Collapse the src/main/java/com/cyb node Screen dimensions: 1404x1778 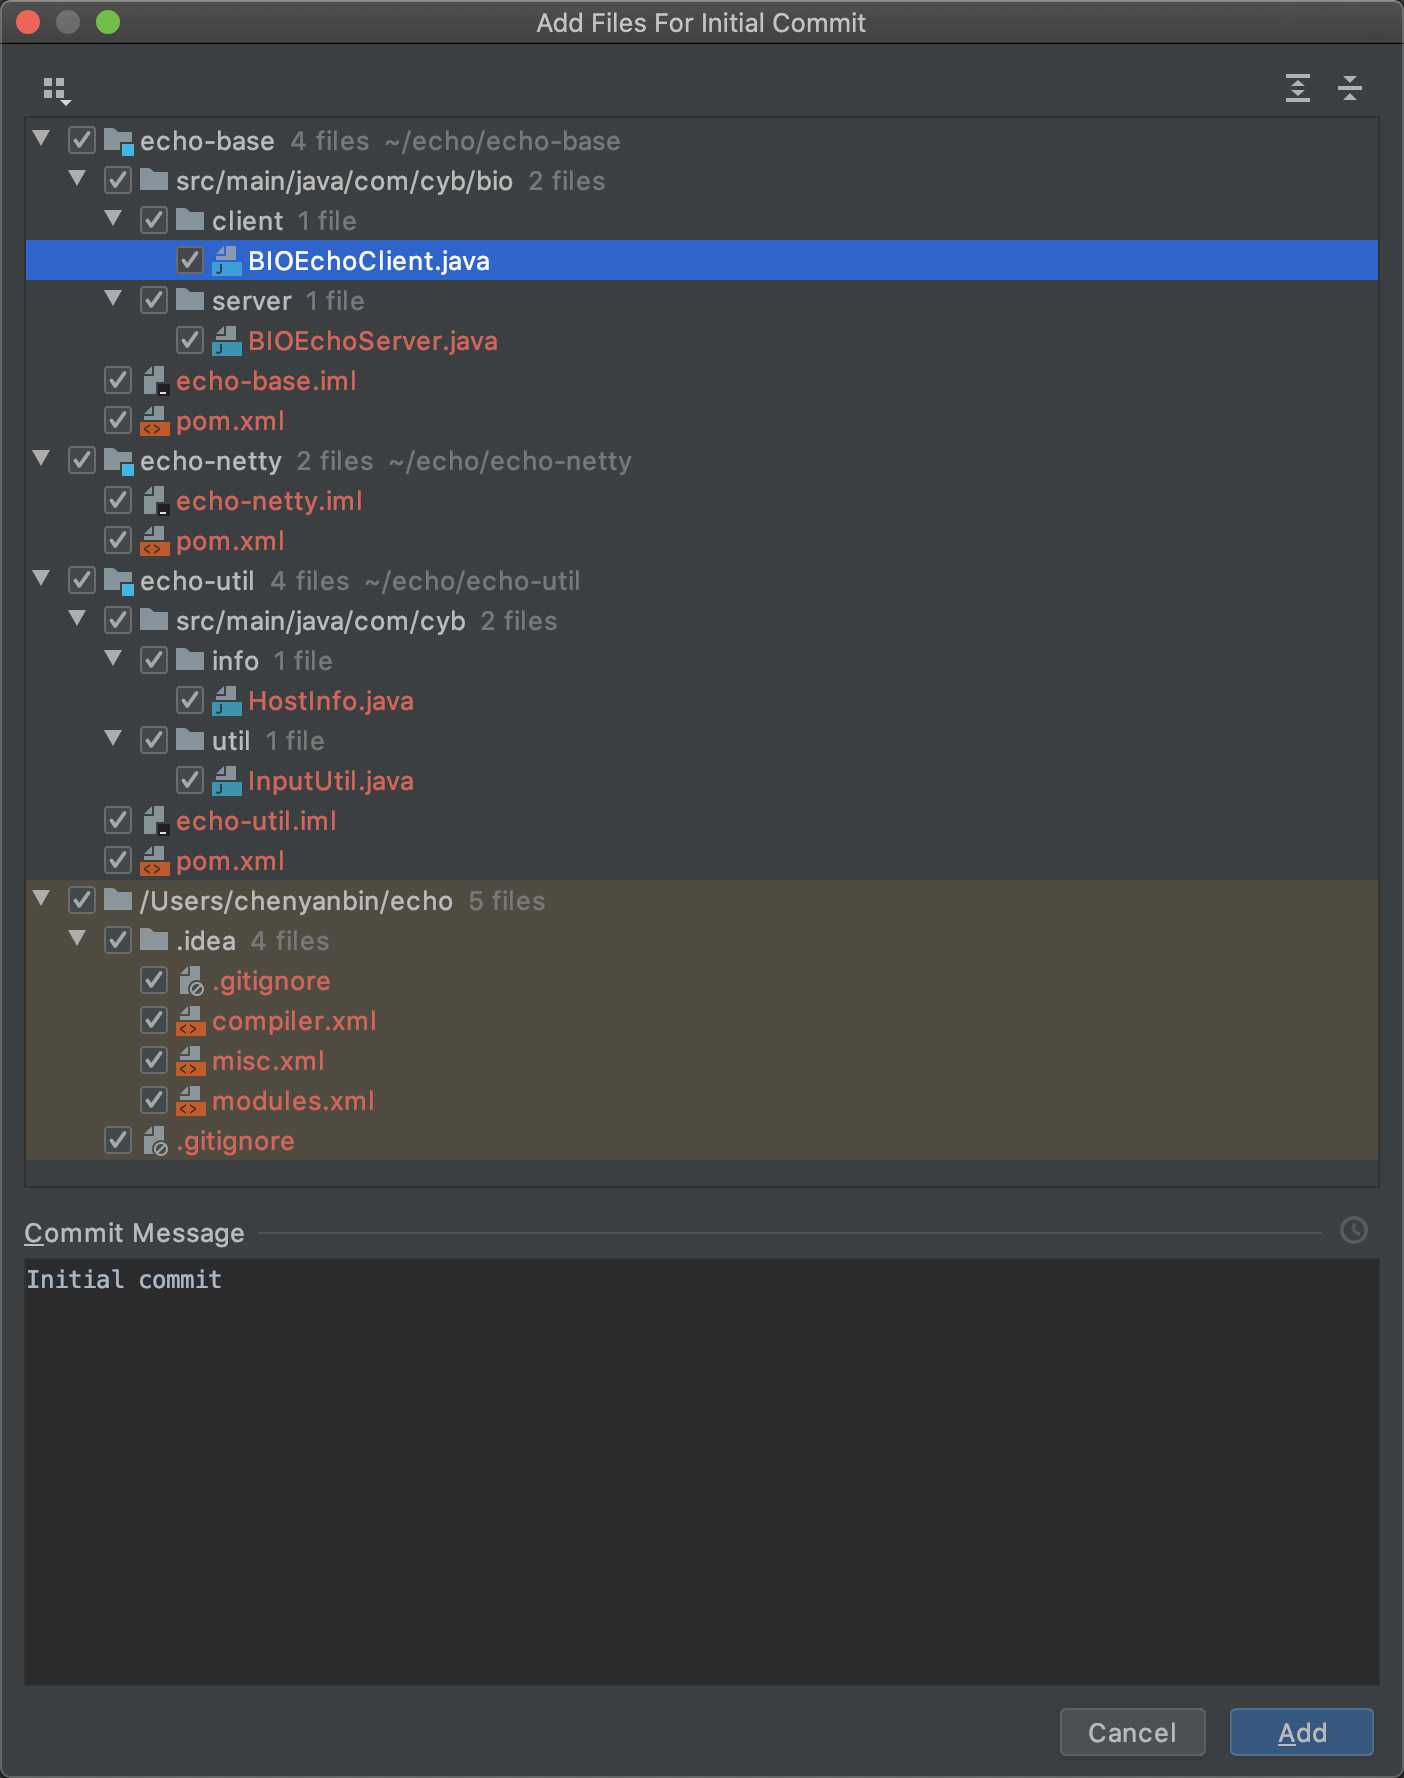click(78, 619)
